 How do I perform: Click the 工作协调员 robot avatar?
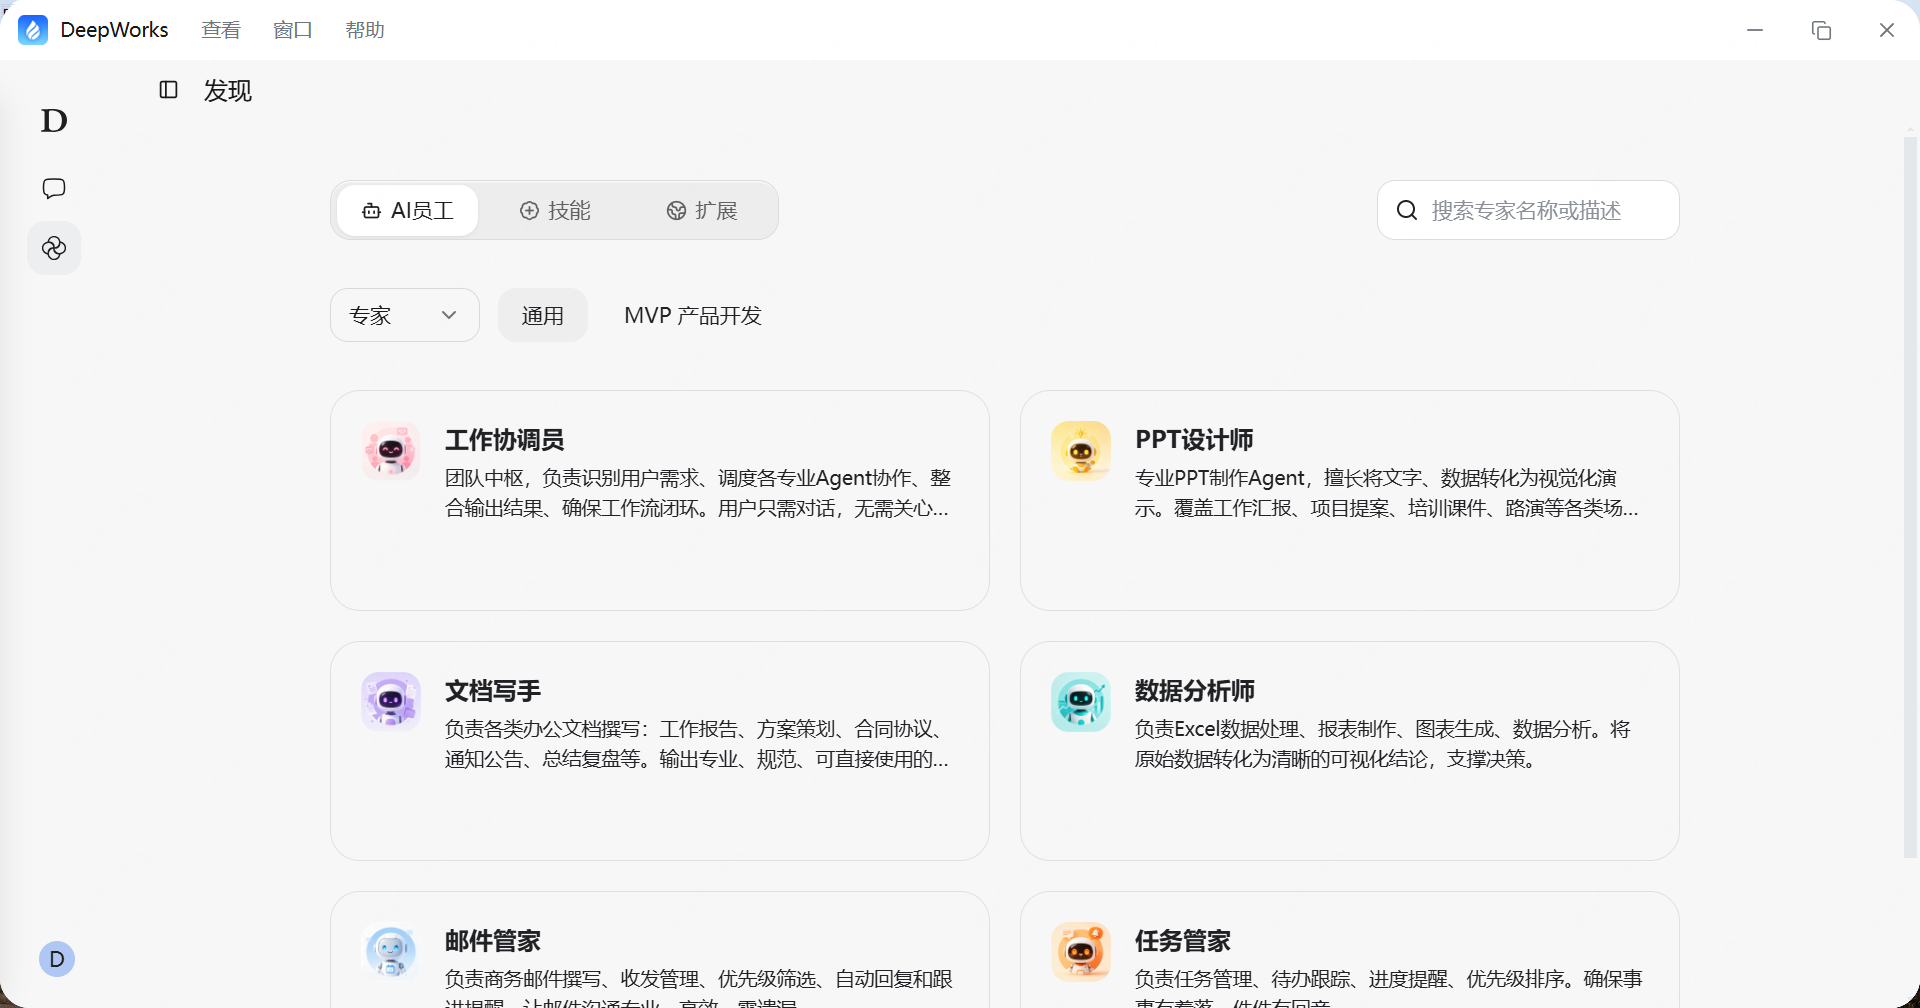(x=391, y=450)
